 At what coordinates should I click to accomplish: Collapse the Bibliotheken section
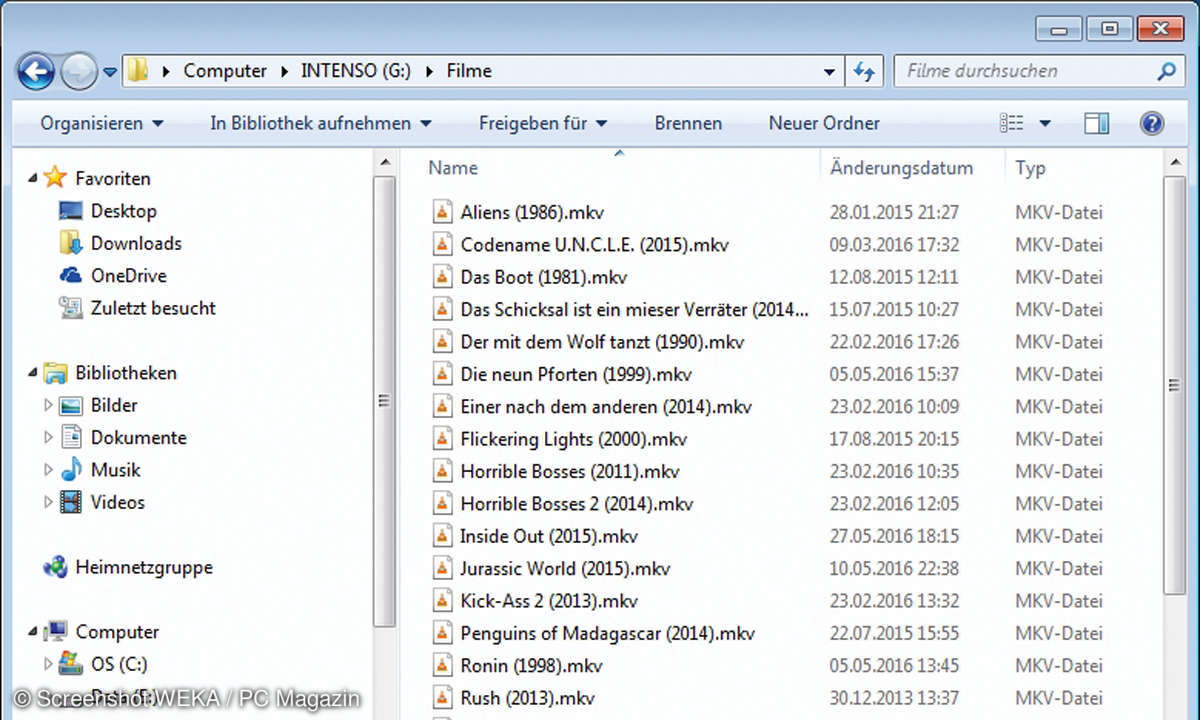[32, 373]
